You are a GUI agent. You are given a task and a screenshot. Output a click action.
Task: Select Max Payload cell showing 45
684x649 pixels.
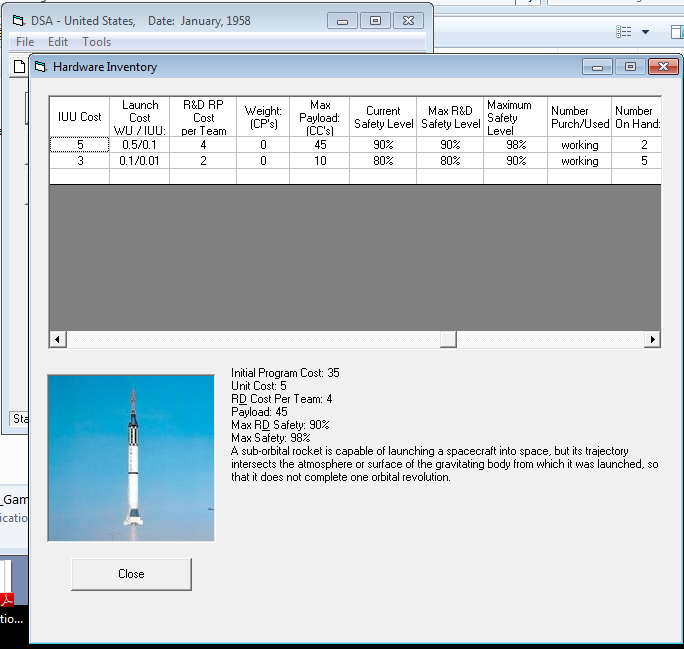[320, 145]
